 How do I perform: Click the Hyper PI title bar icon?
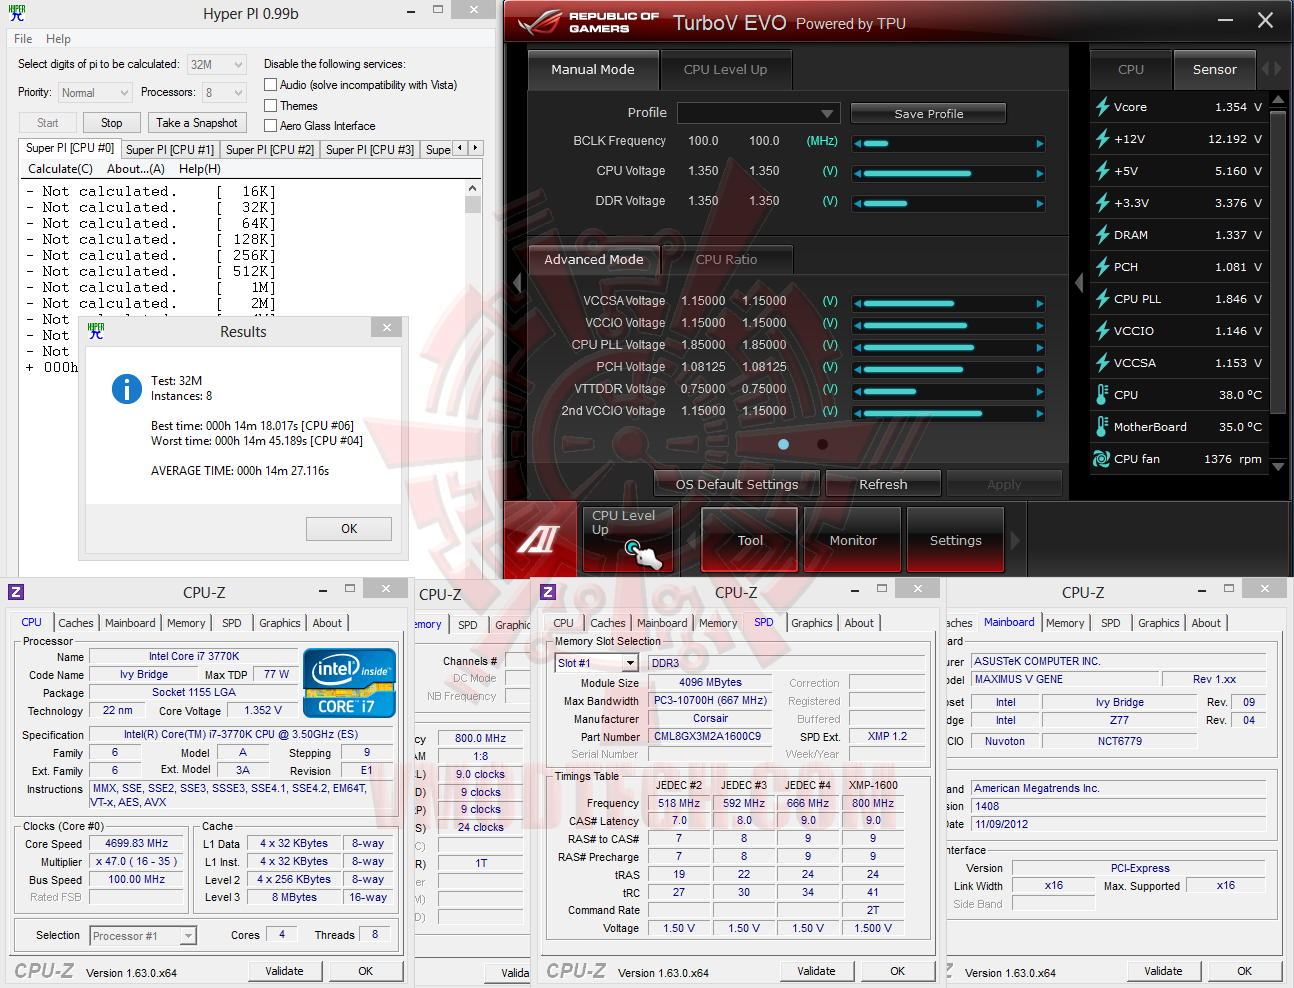[x=17, y=13]
